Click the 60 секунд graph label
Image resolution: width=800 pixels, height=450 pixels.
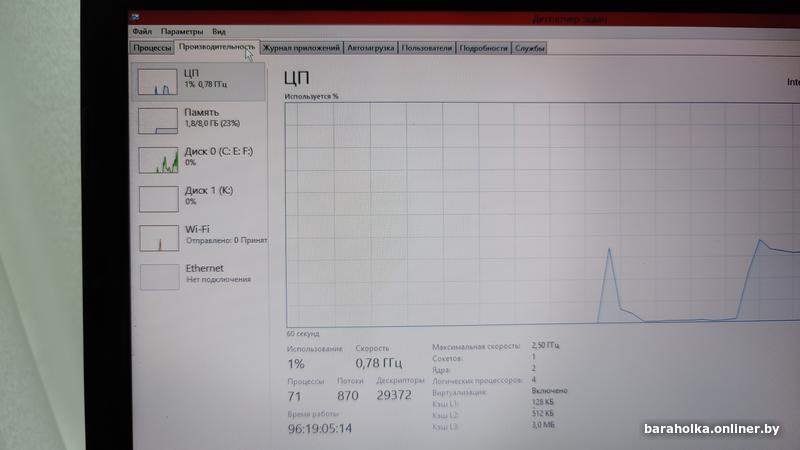(x=303, y=334)
